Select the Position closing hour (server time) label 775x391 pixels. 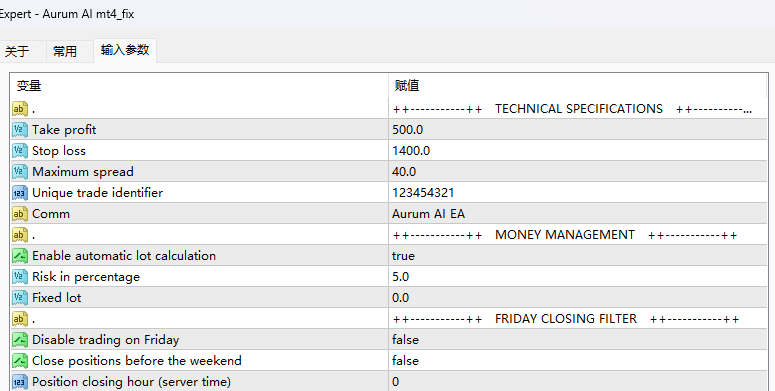(x=131, y=382)
